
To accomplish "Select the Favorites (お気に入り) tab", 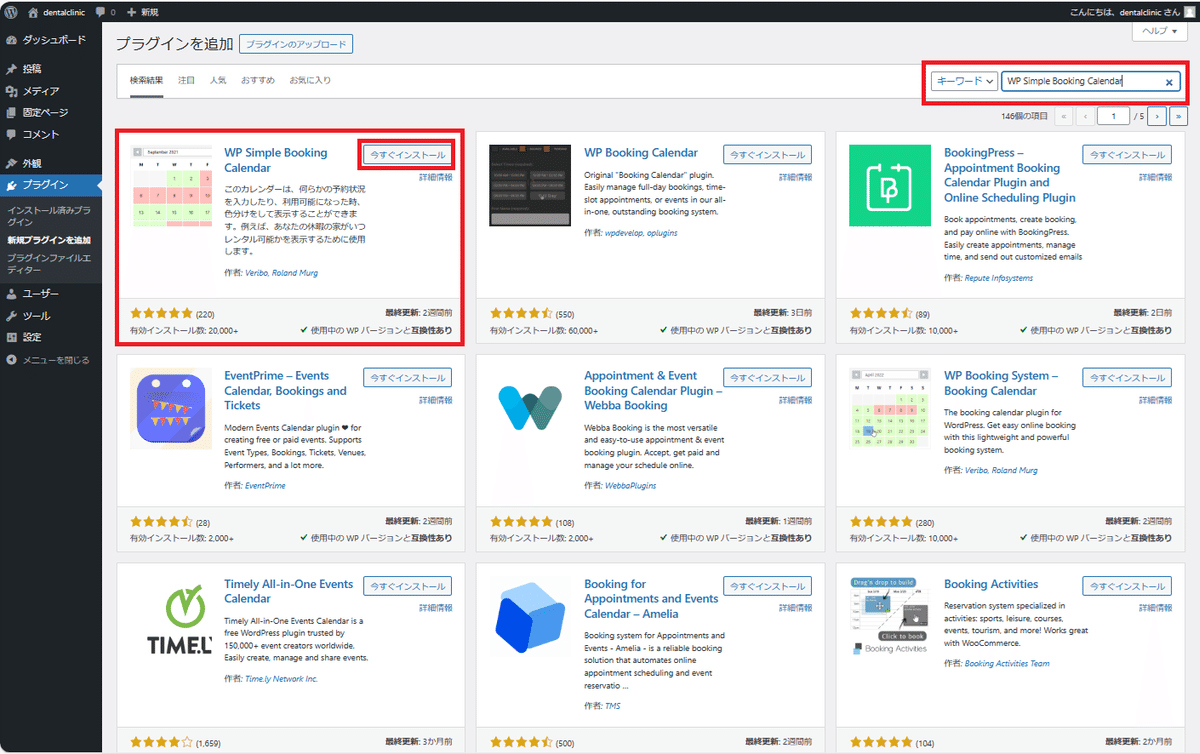I will (x=310, y=80).
